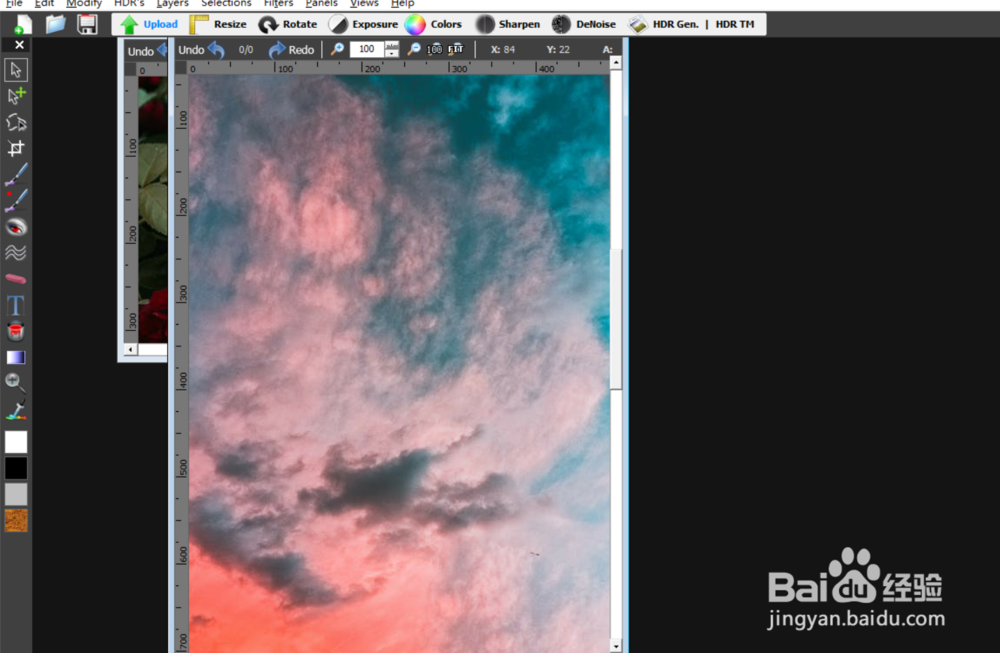
Task: Click the roses window horizontal scroll left arrow
Action: click(131, 349)
